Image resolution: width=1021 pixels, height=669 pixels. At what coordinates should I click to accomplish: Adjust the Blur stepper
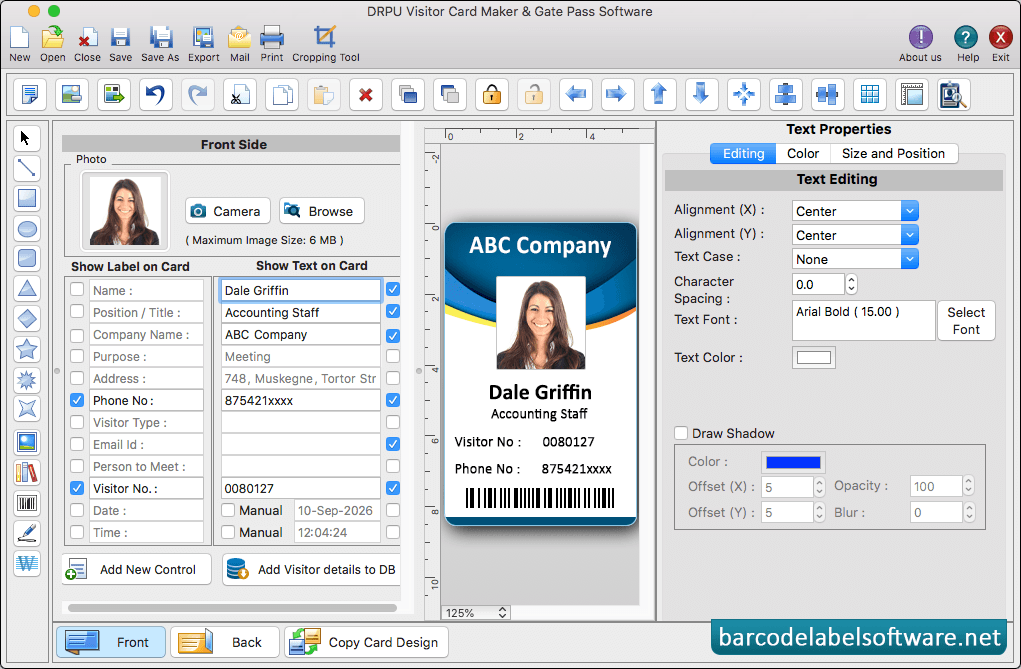coord(968,512)
